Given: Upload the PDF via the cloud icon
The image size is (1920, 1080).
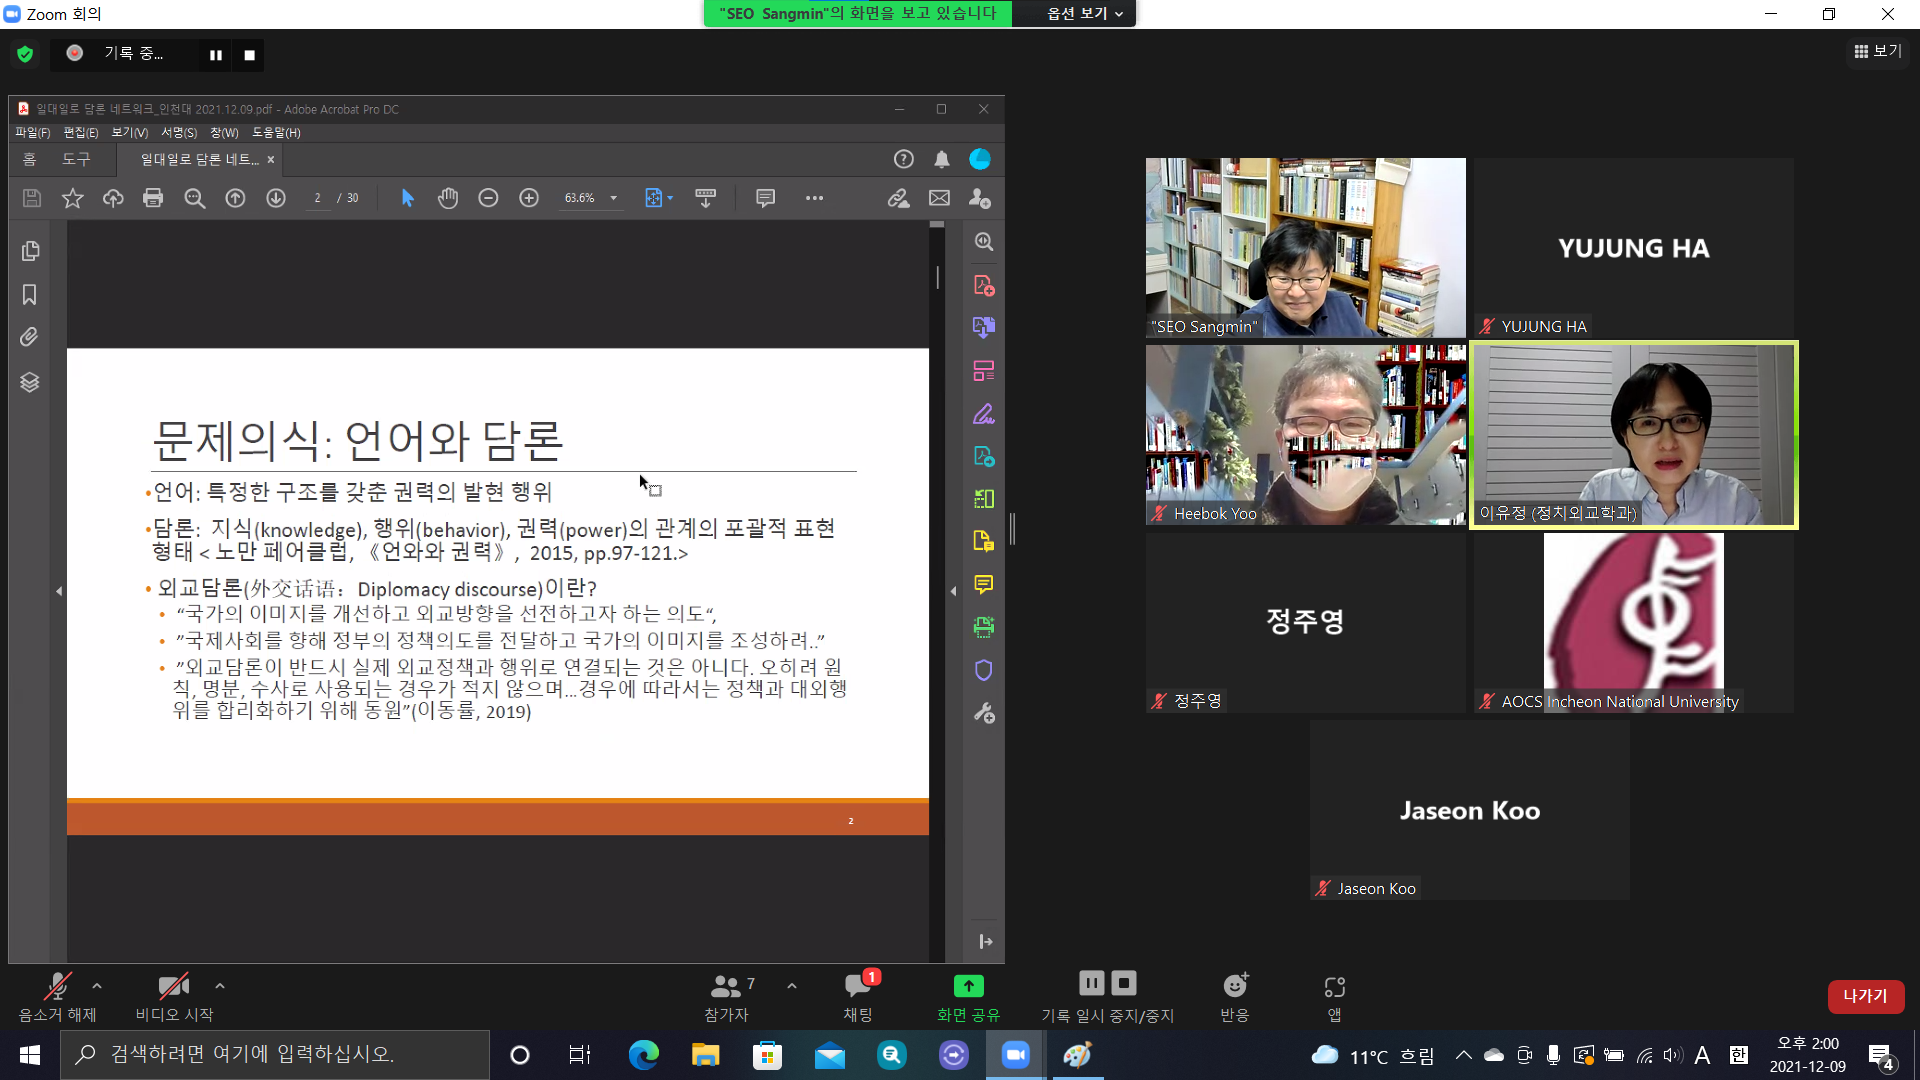Looking at the screenshot, I should click(x=113, y=198).
